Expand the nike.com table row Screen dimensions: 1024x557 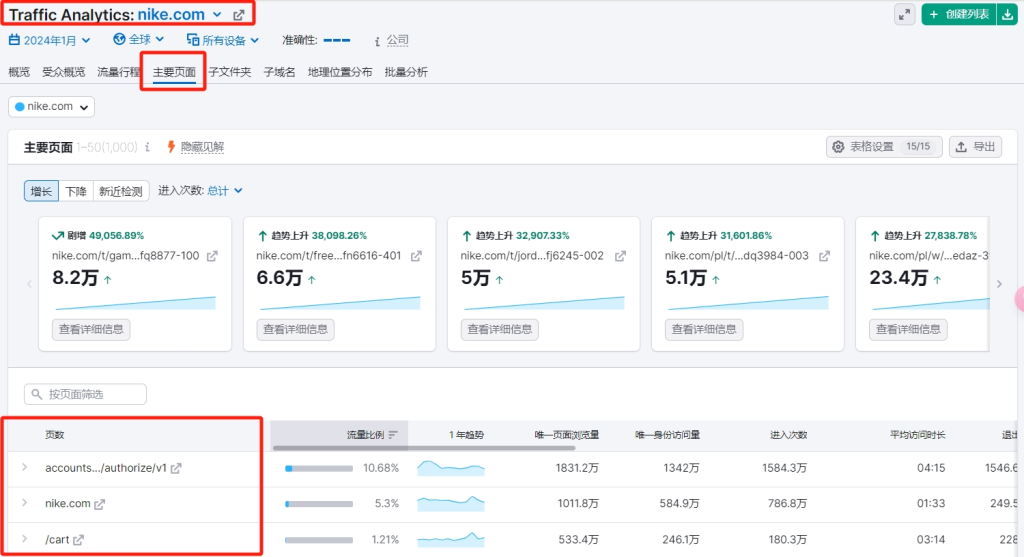(24, 503)
